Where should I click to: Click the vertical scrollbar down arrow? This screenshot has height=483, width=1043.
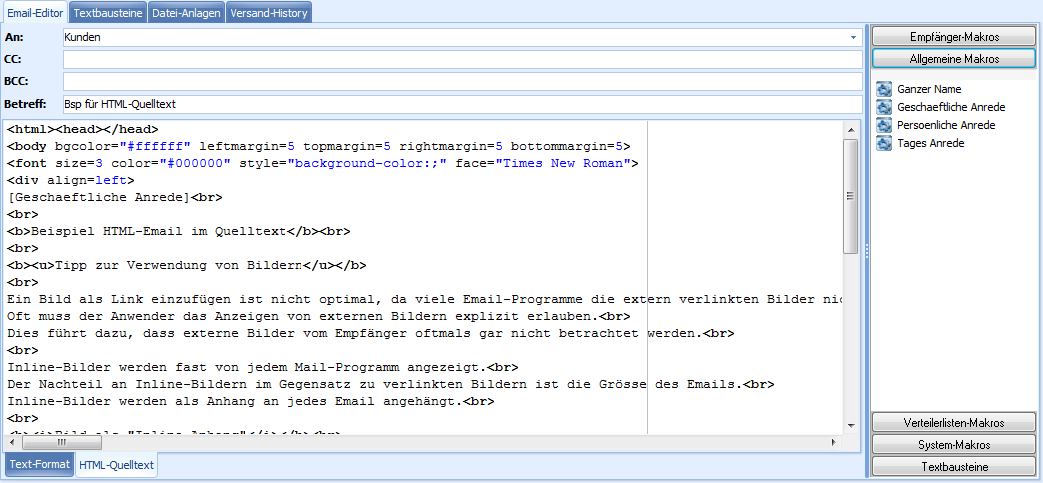[x=850, y=425]
